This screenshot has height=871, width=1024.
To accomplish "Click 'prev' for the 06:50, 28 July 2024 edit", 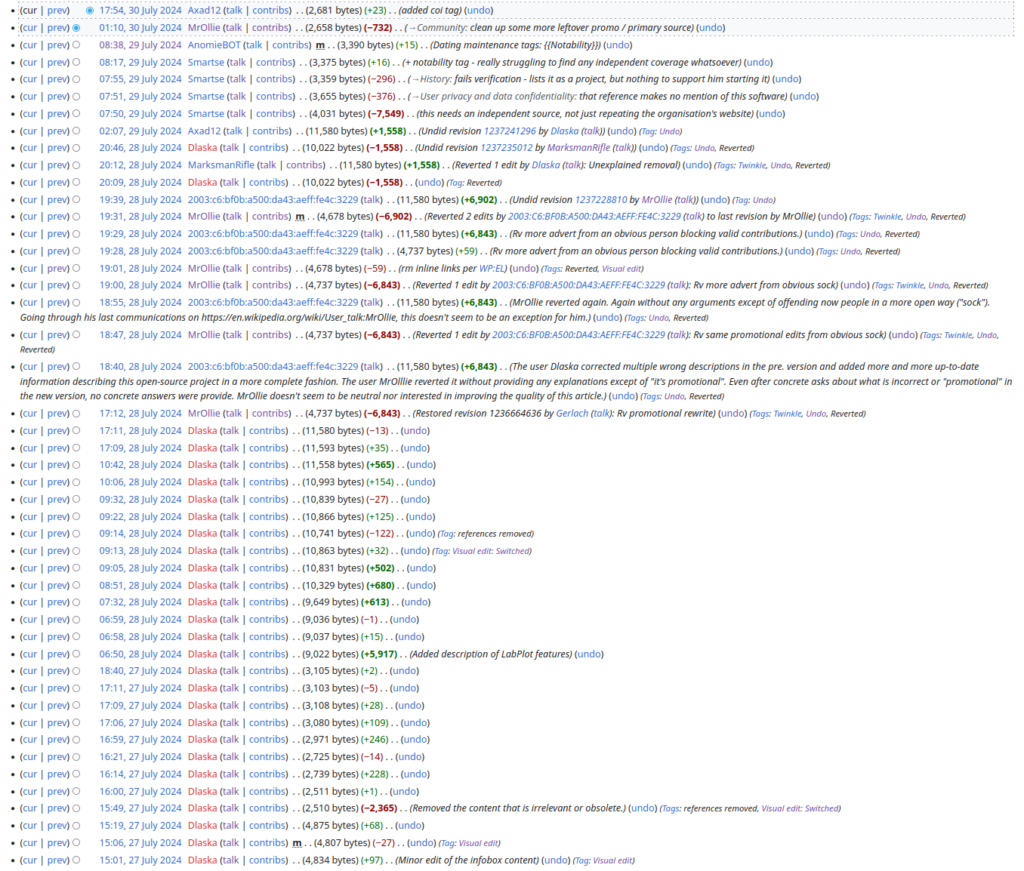I will [x=58, y=654].
